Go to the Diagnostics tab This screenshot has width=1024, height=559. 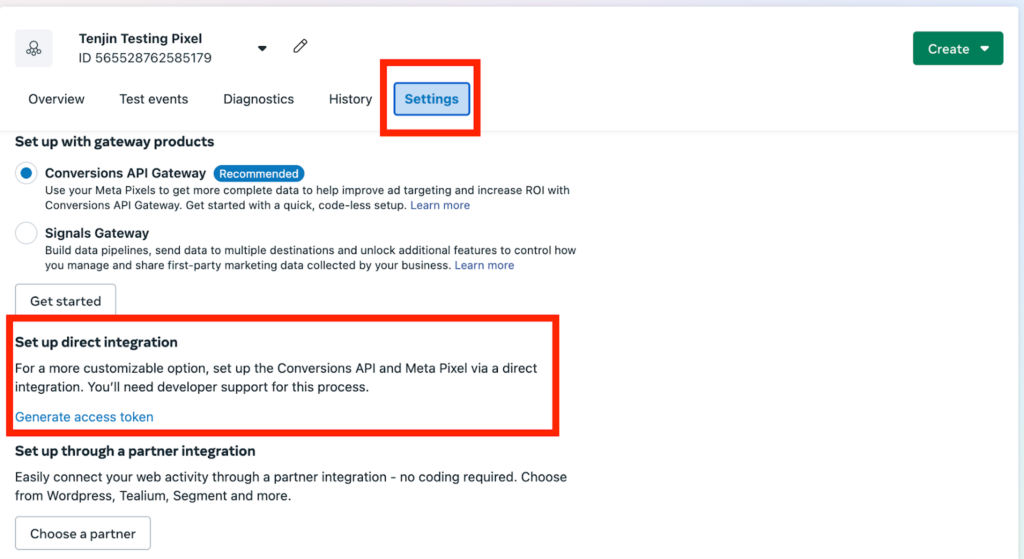259,99
